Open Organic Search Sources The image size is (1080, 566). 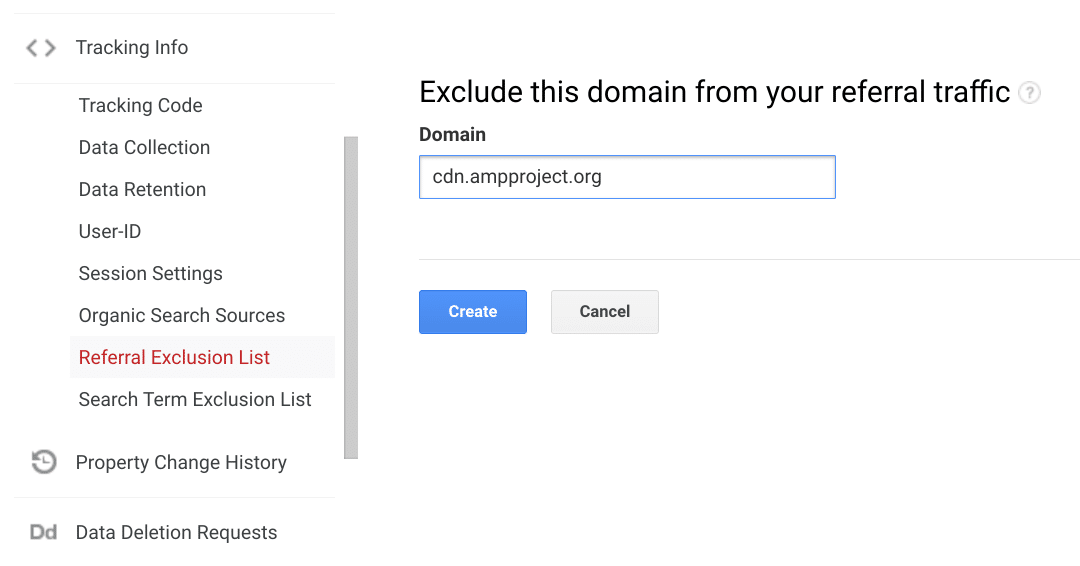(x=182, y=316)
